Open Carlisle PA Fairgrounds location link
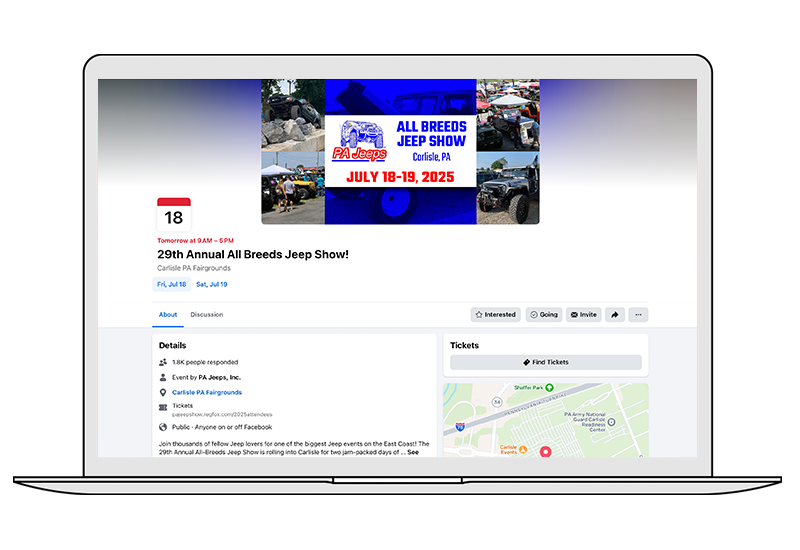Screen dimensions: 800x550 click(207, 392)
